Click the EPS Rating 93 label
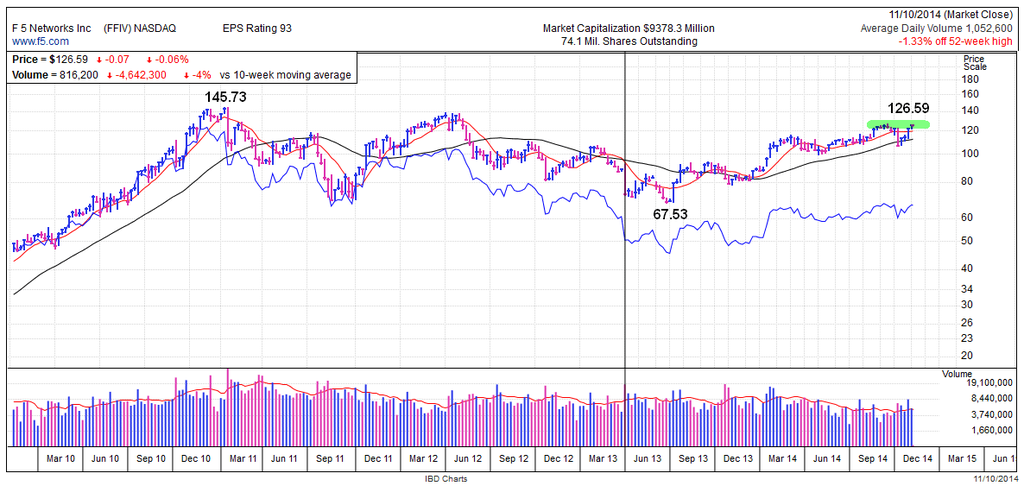Screen dimensions: 1024x486 pyautogui.click(x=258, y=29)
